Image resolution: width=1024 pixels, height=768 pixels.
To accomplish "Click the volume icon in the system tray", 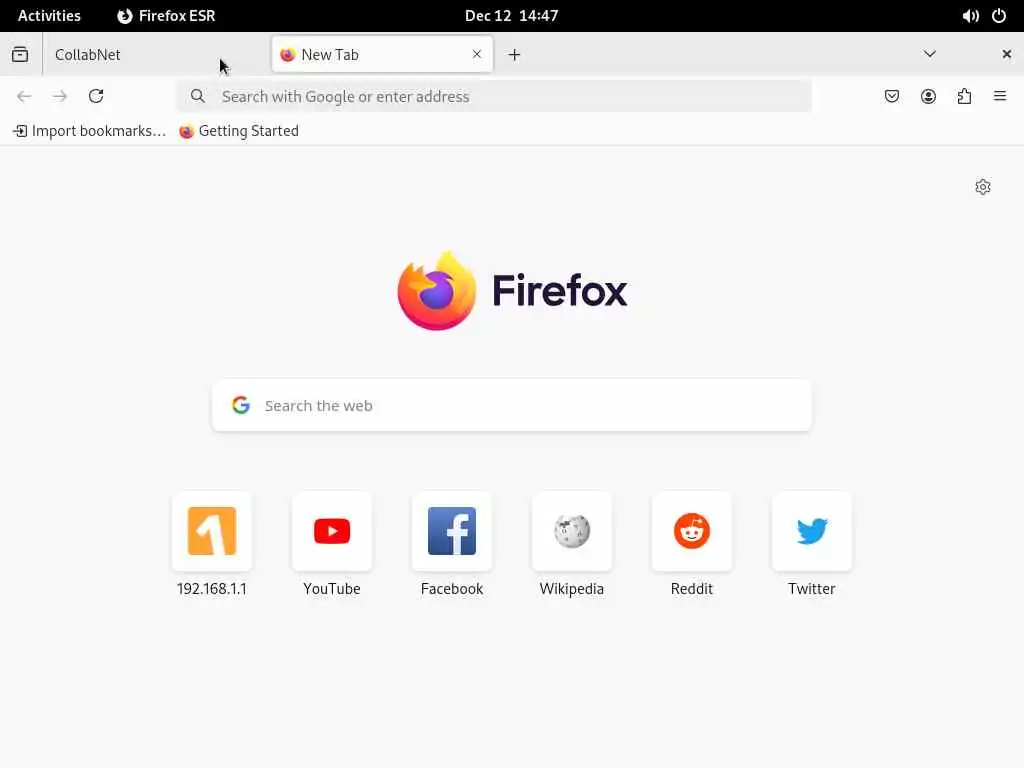I will 970,16.
